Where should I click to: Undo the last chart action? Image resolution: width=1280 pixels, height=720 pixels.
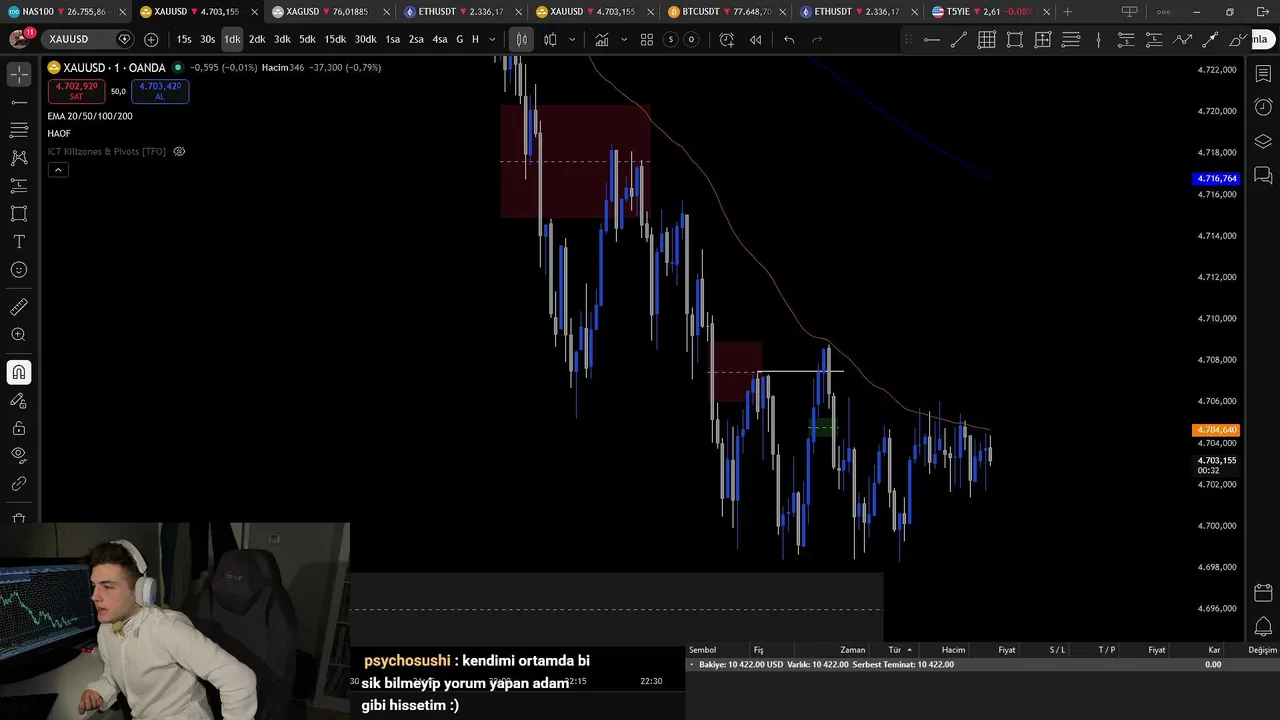click(x=789, y=39)
